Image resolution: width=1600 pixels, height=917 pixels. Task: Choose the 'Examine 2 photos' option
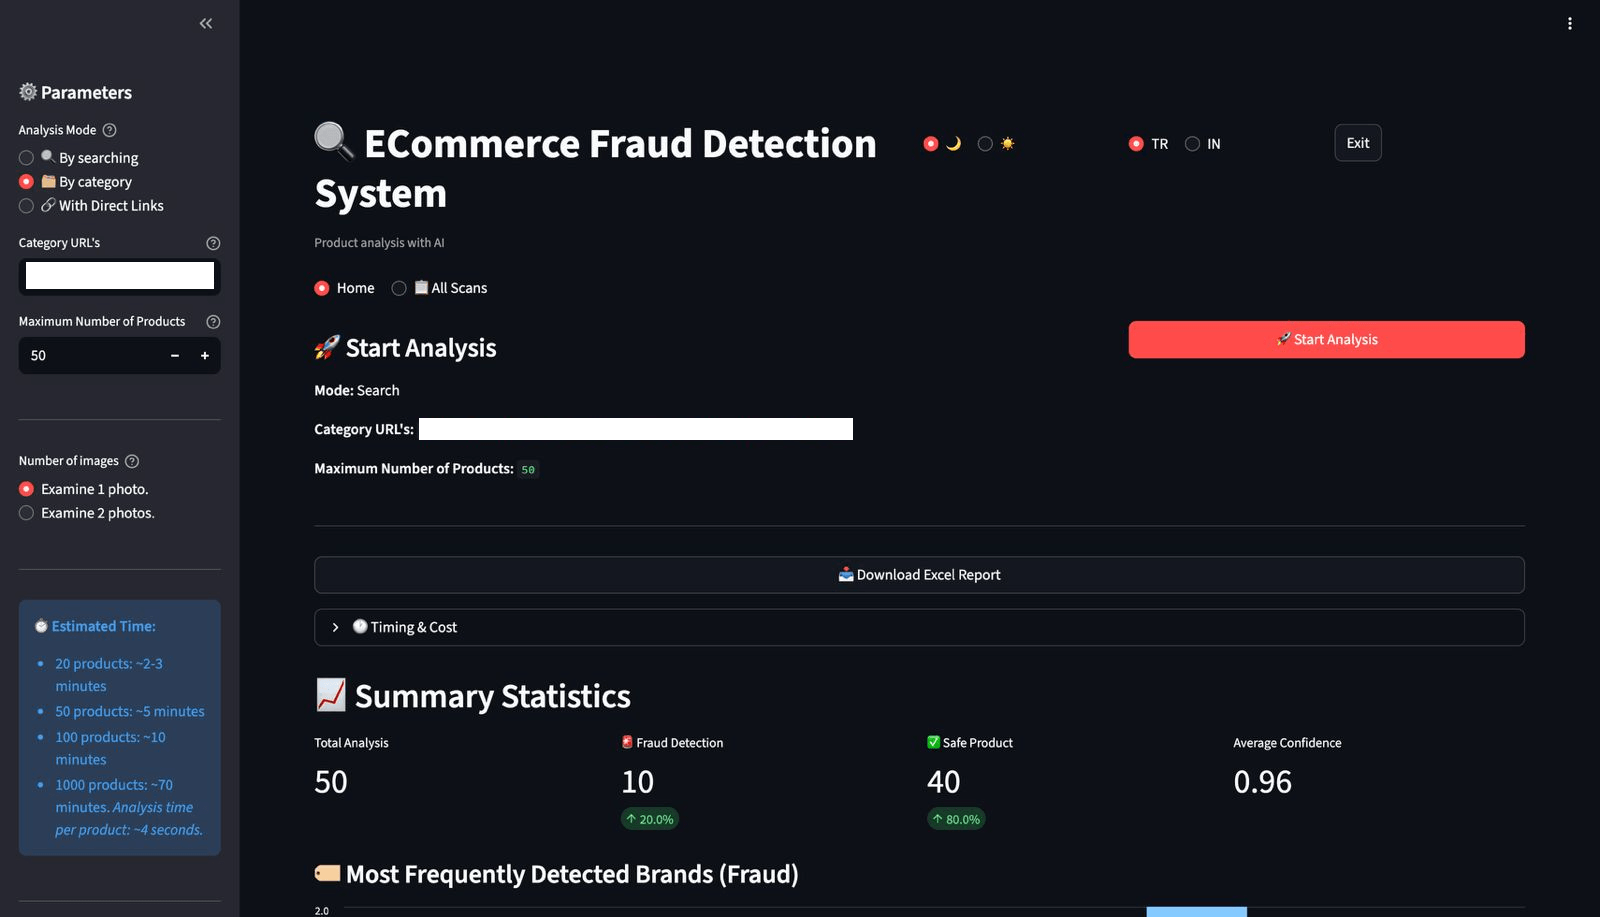tap(26, 512)
